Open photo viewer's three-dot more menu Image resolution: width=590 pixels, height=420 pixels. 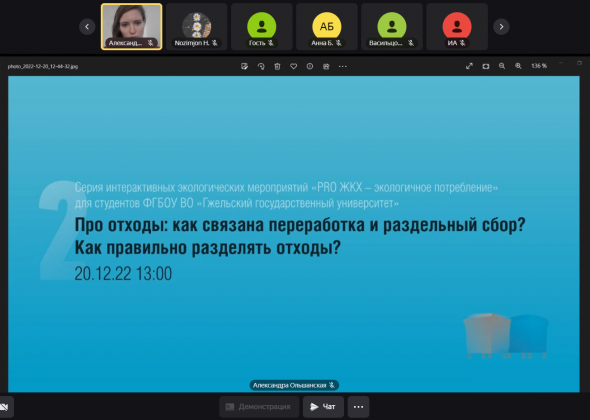click(x=342, y=66)
